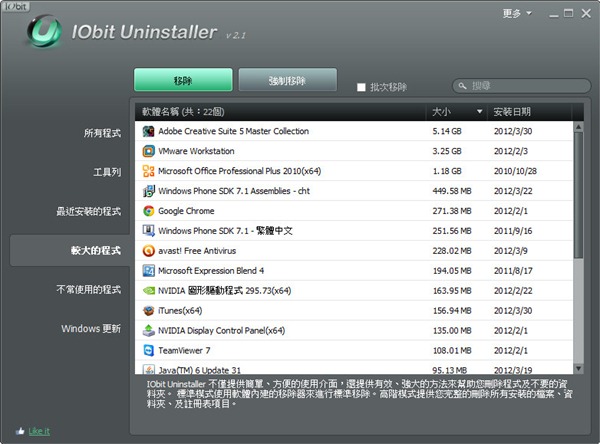Select the 不常使用的程式 category
The width and height of the screenshot is (600, 444).
(x=88, y=289)
